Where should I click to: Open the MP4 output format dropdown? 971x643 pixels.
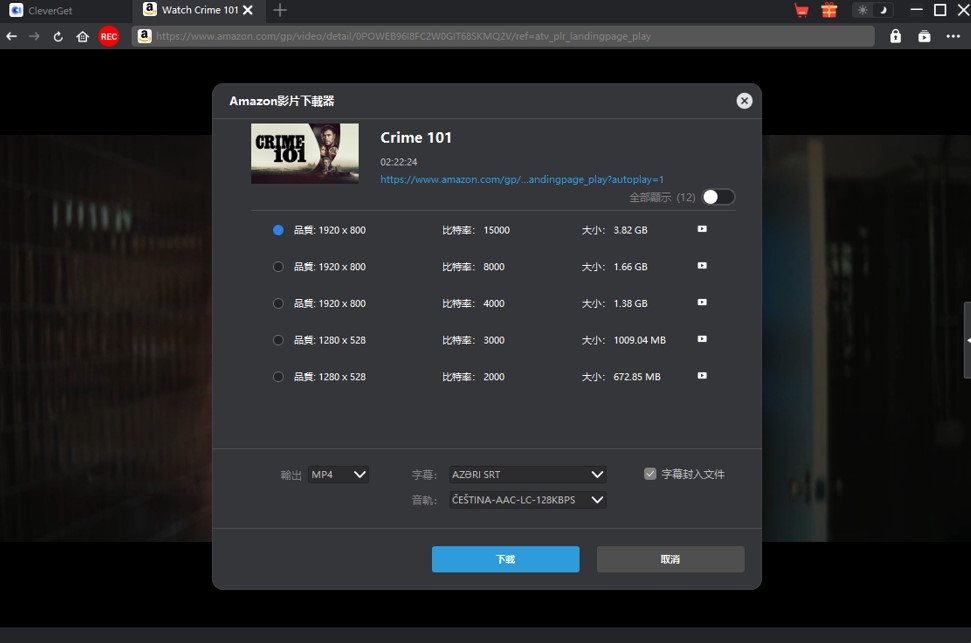[338, 475]
